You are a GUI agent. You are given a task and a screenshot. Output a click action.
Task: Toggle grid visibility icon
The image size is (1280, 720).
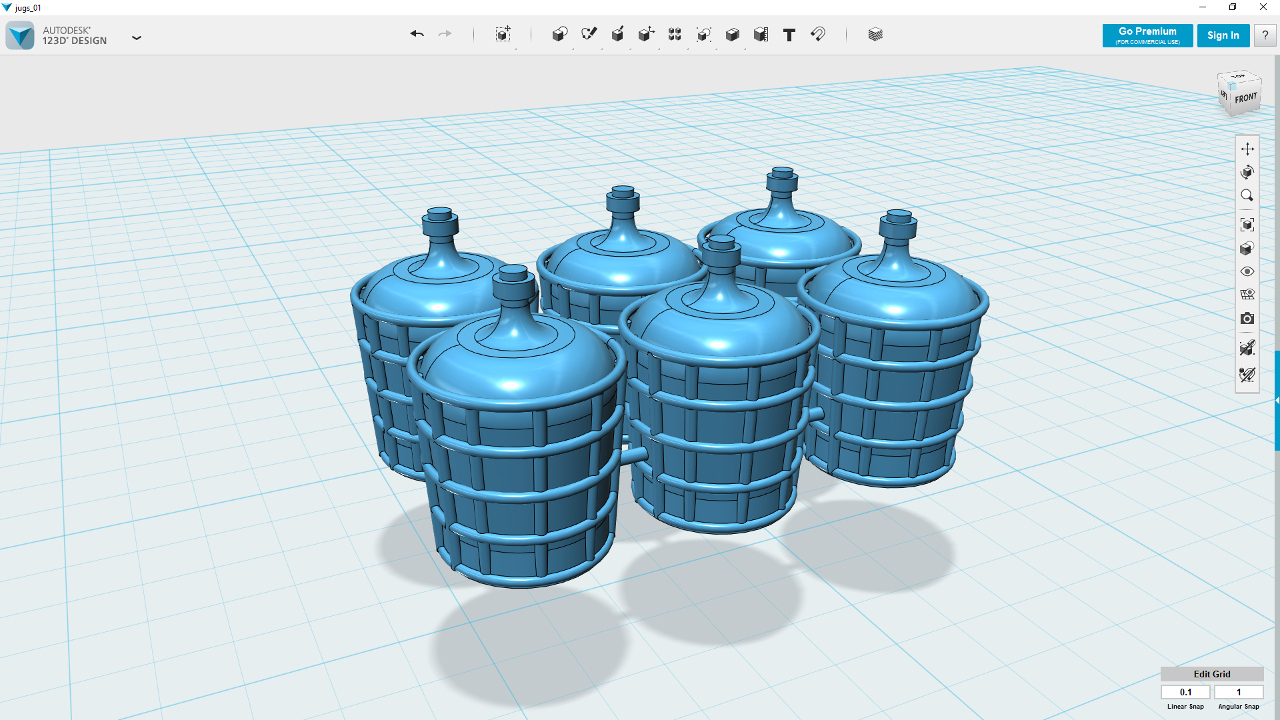coord(1247,295)
